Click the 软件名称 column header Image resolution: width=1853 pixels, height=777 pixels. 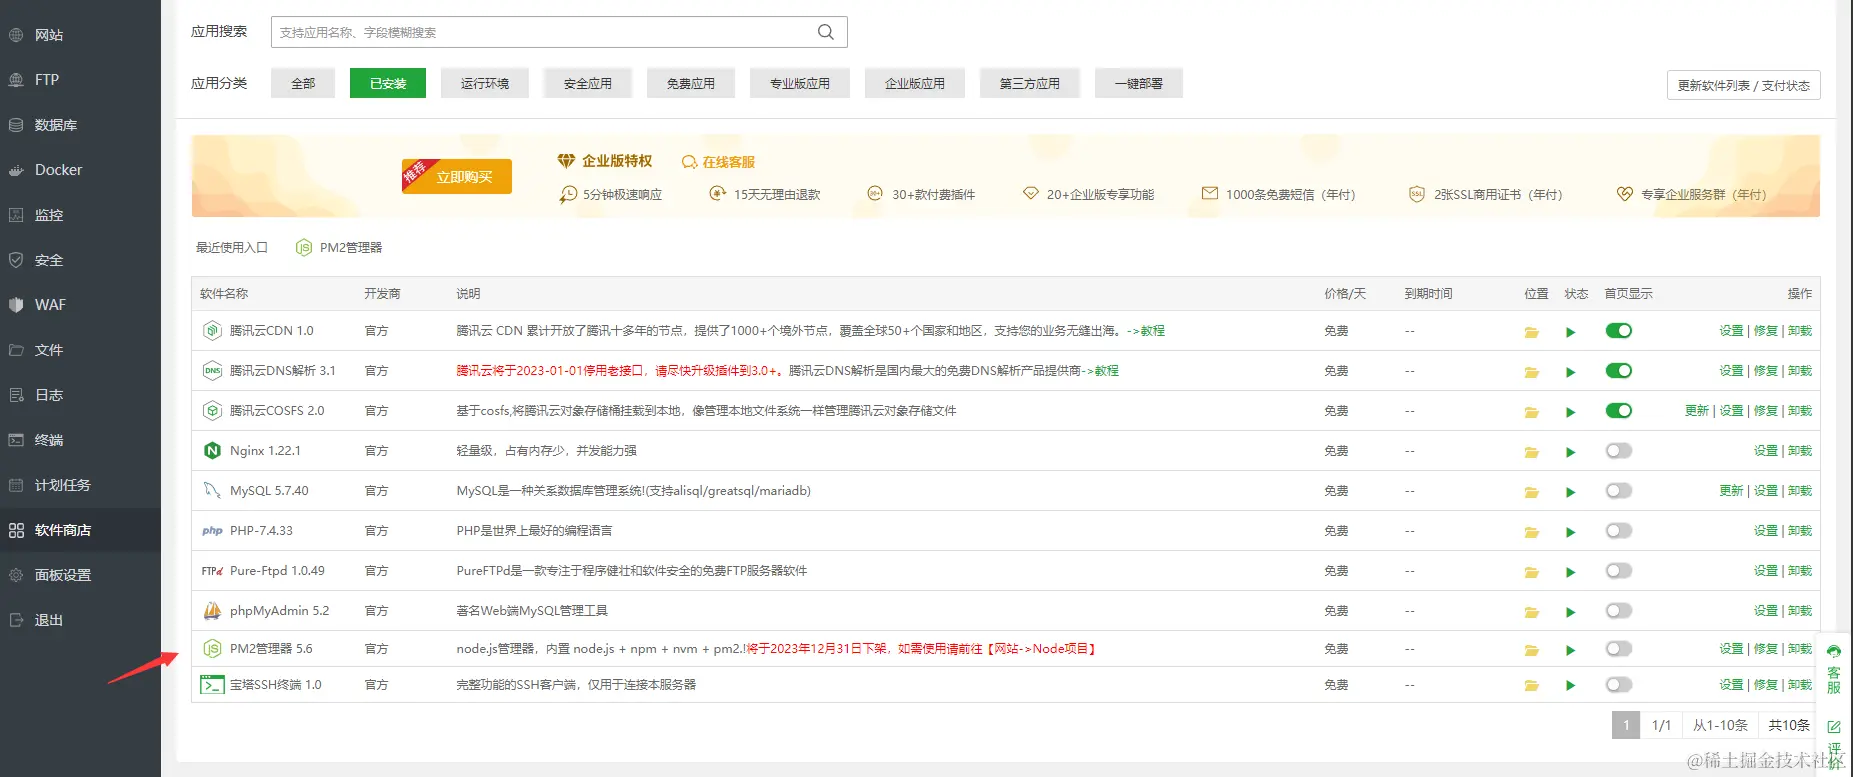pos(224,294)
